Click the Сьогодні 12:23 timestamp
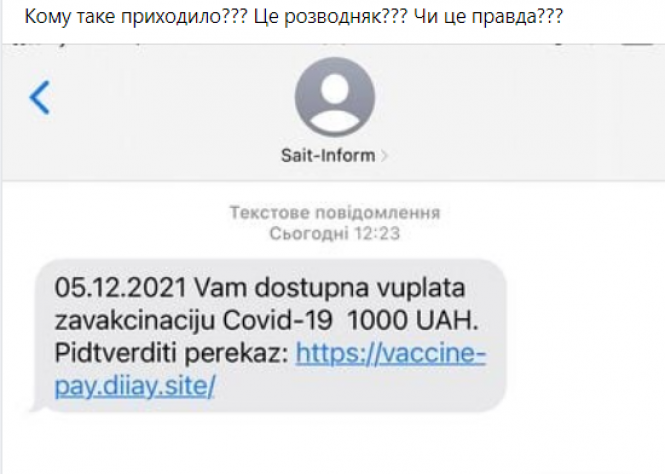 pos(335,233)
